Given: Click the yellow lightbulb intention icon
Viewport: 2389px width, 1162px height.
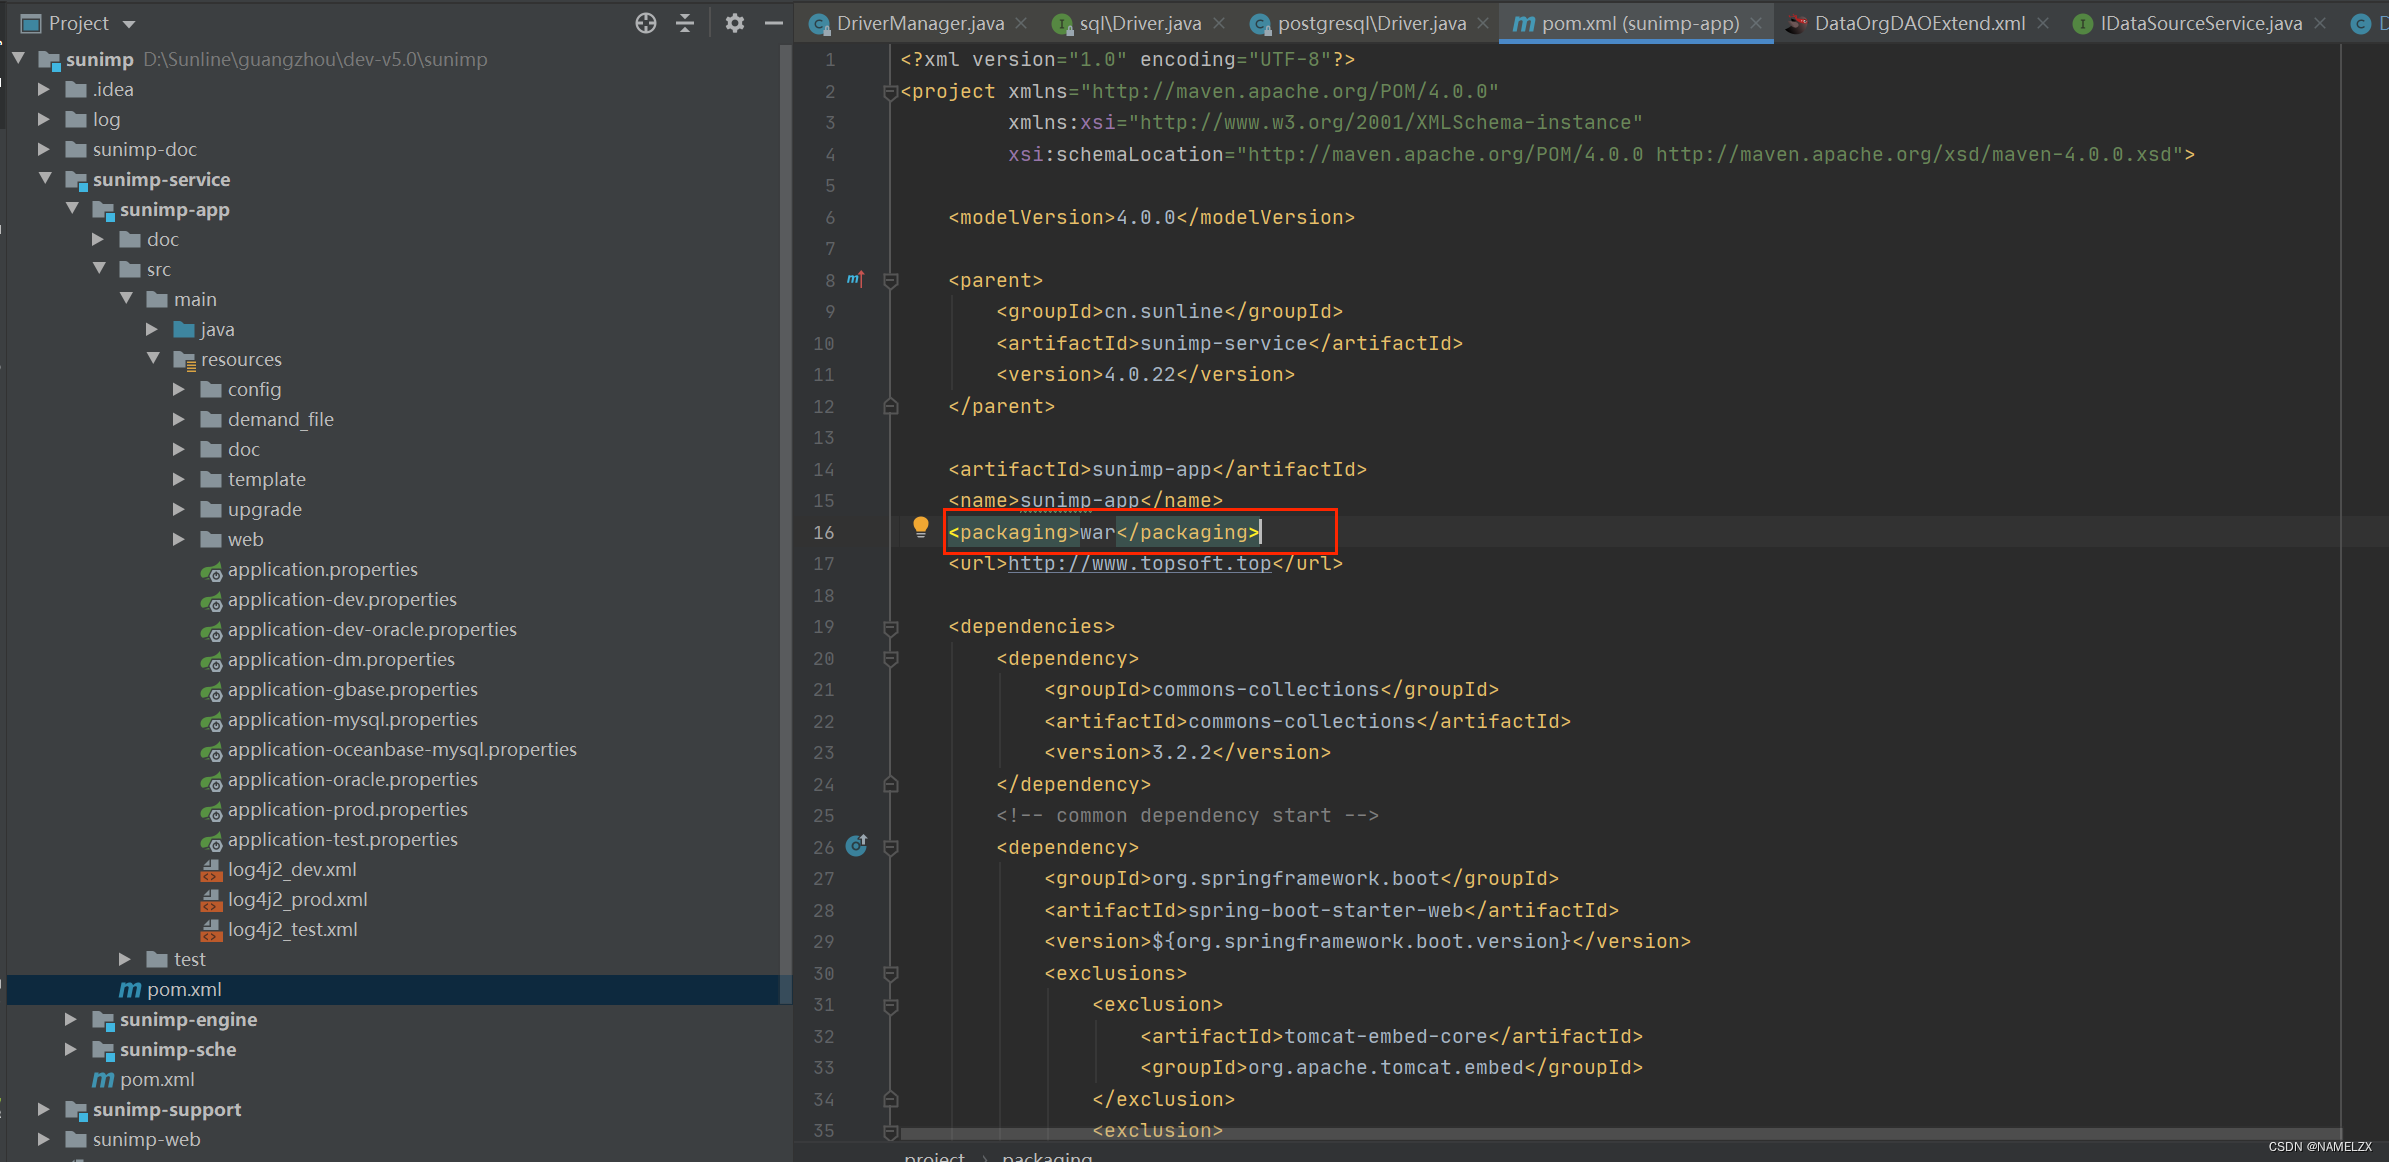Looking at the screenshot, I should [x=920, y=526].
